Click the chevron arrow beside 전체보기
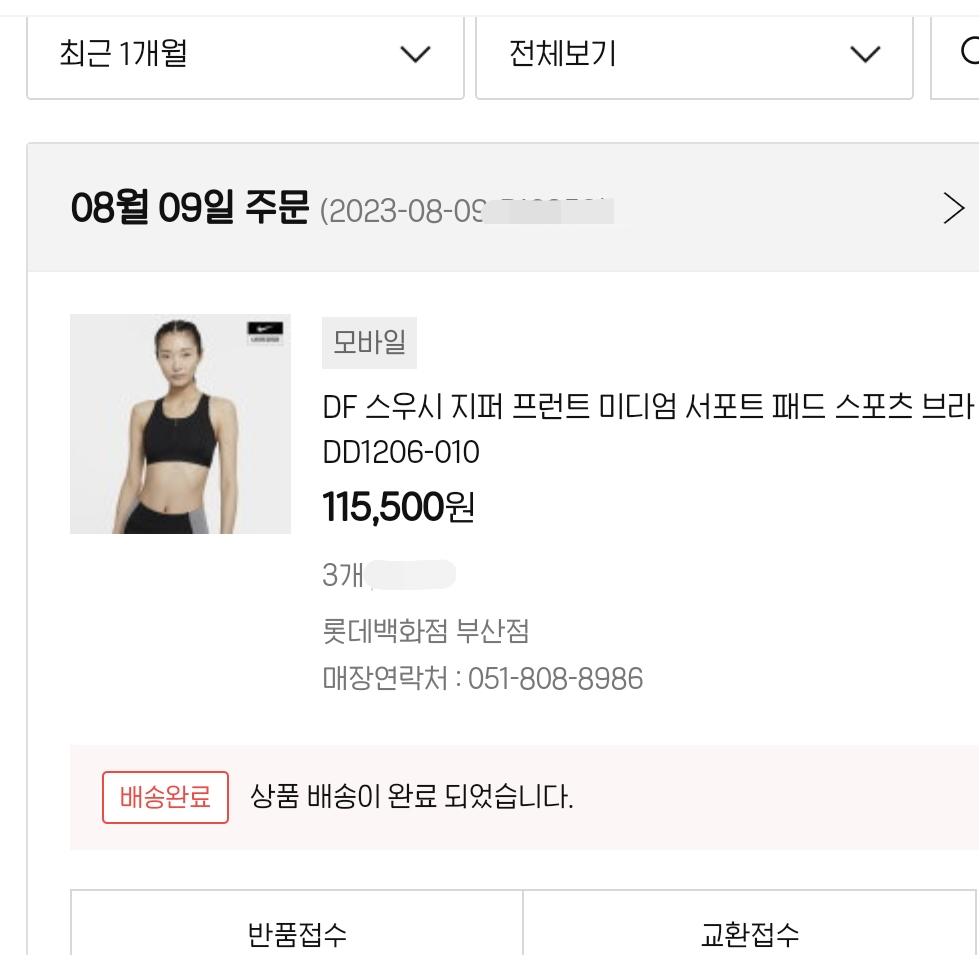Screen dimensions: 979x955 pos(864,55)
